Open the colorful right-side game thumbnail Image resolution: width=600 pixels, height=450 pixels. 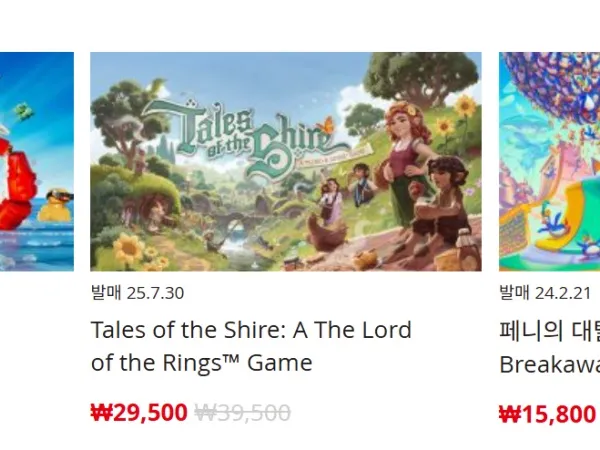[549, 161]
